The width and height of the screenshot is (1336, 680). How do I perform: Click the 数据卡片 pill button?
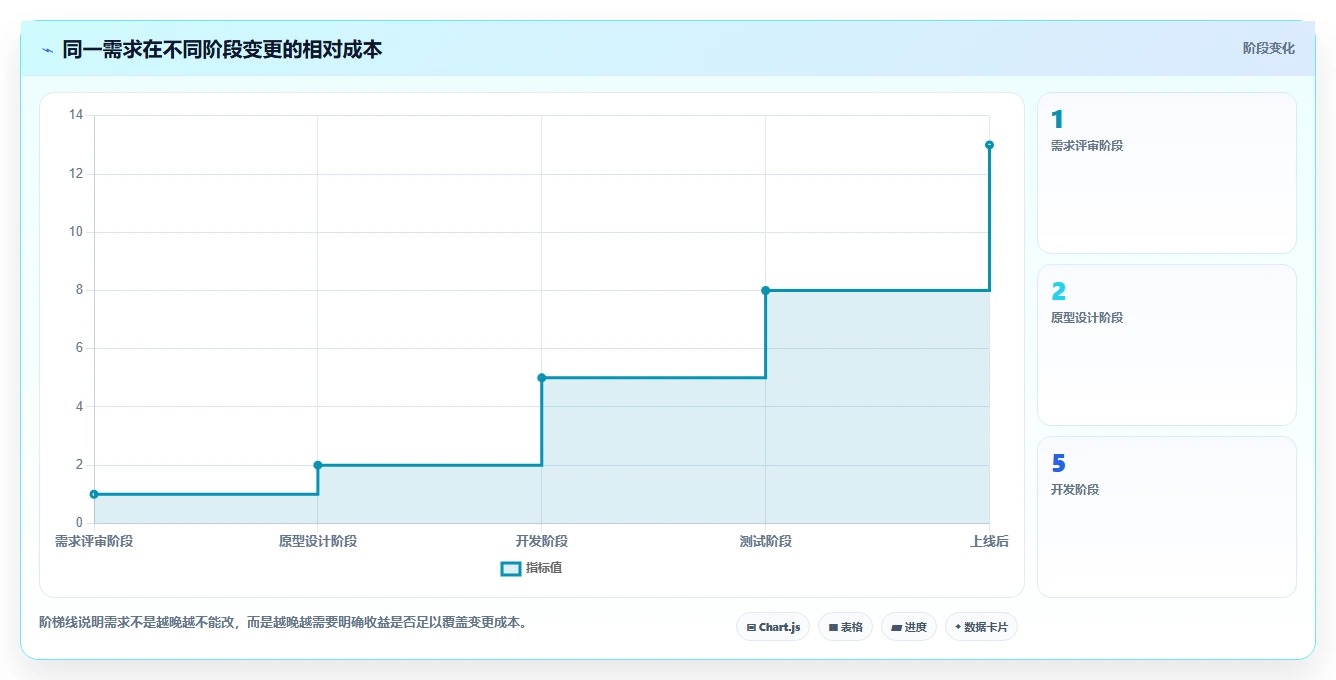click(x=981, y=627)
